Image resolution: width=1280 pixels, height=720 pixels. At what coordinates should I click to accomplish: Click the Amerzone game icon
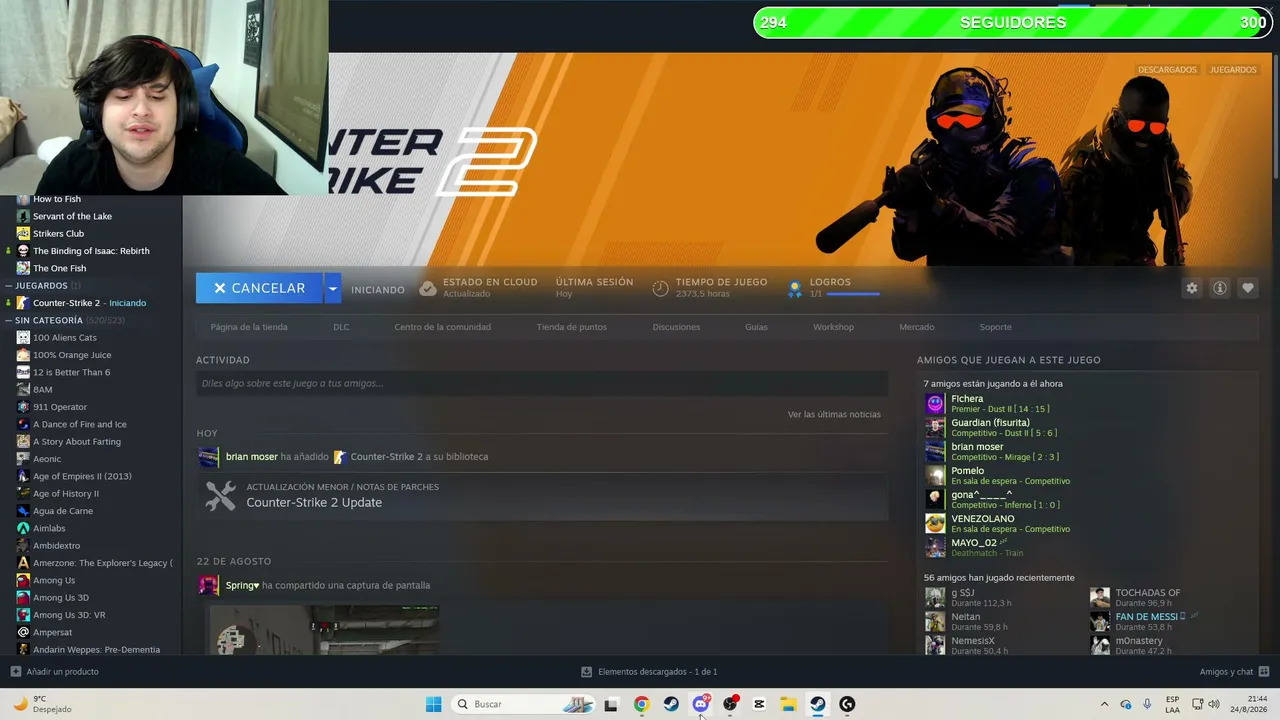click(23, 563)
